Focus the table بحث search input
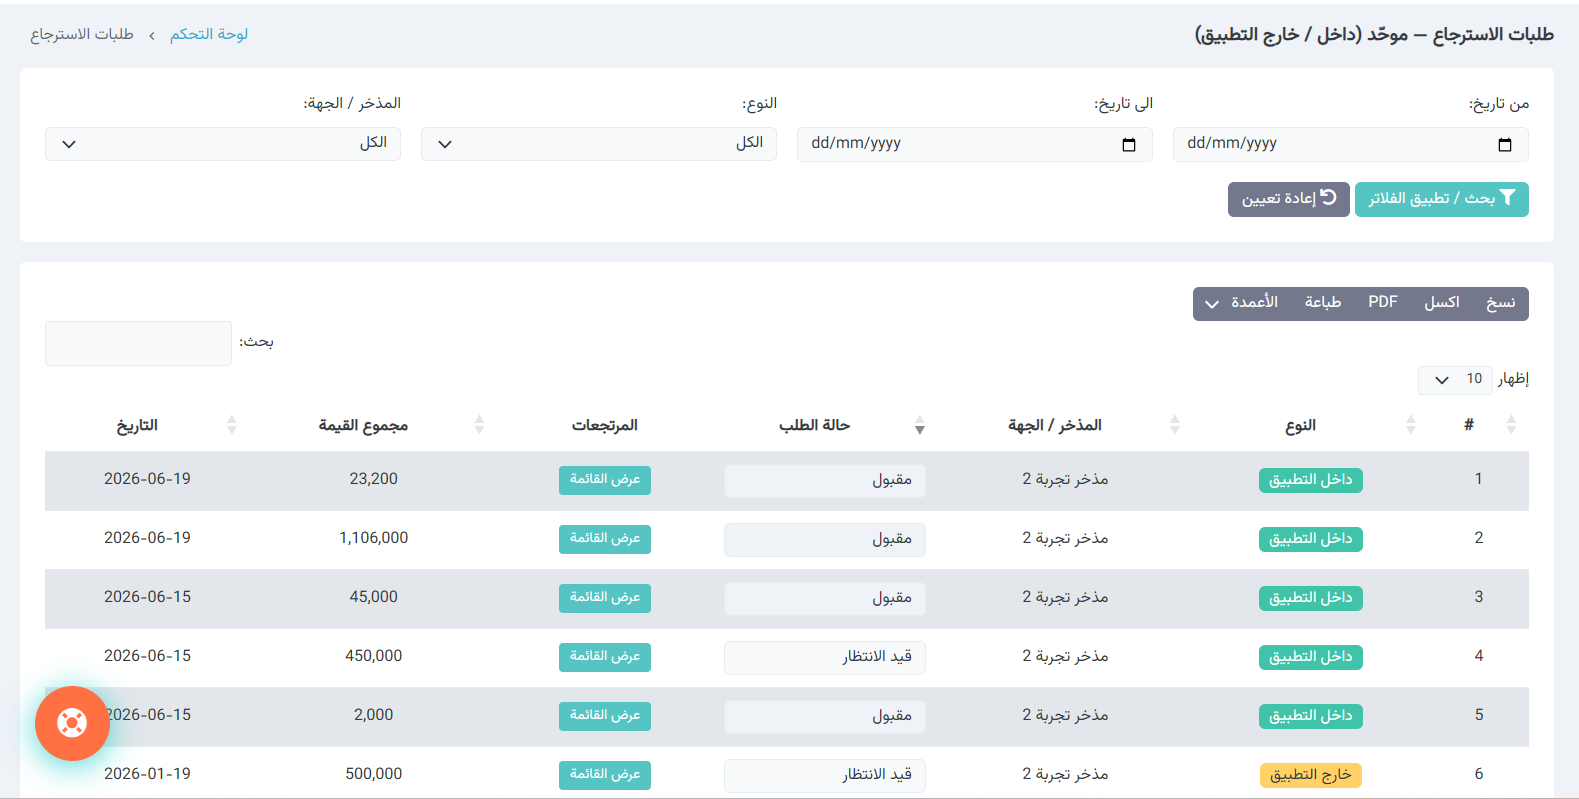The height and width of the screenshot is (799, 1579). pos(138,343)
